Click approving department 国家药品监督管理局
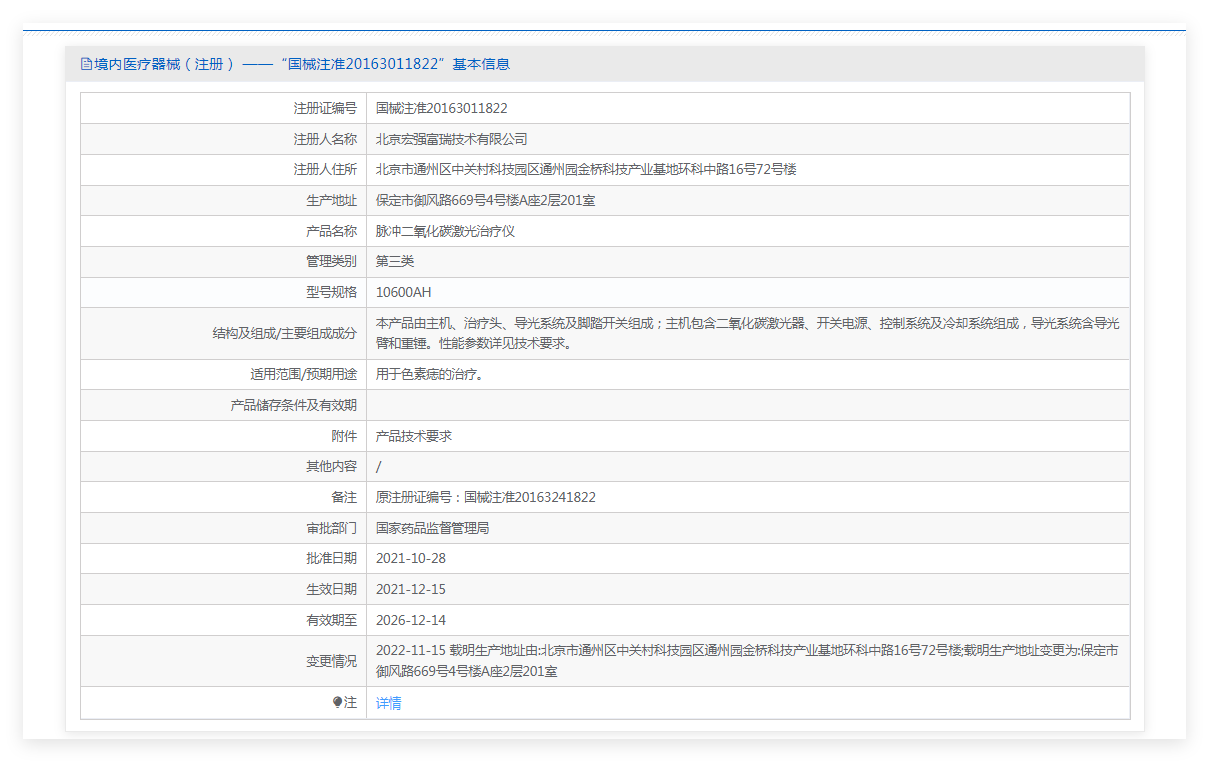This screenshot has height=762, width=1209. (x=433, y=528)
